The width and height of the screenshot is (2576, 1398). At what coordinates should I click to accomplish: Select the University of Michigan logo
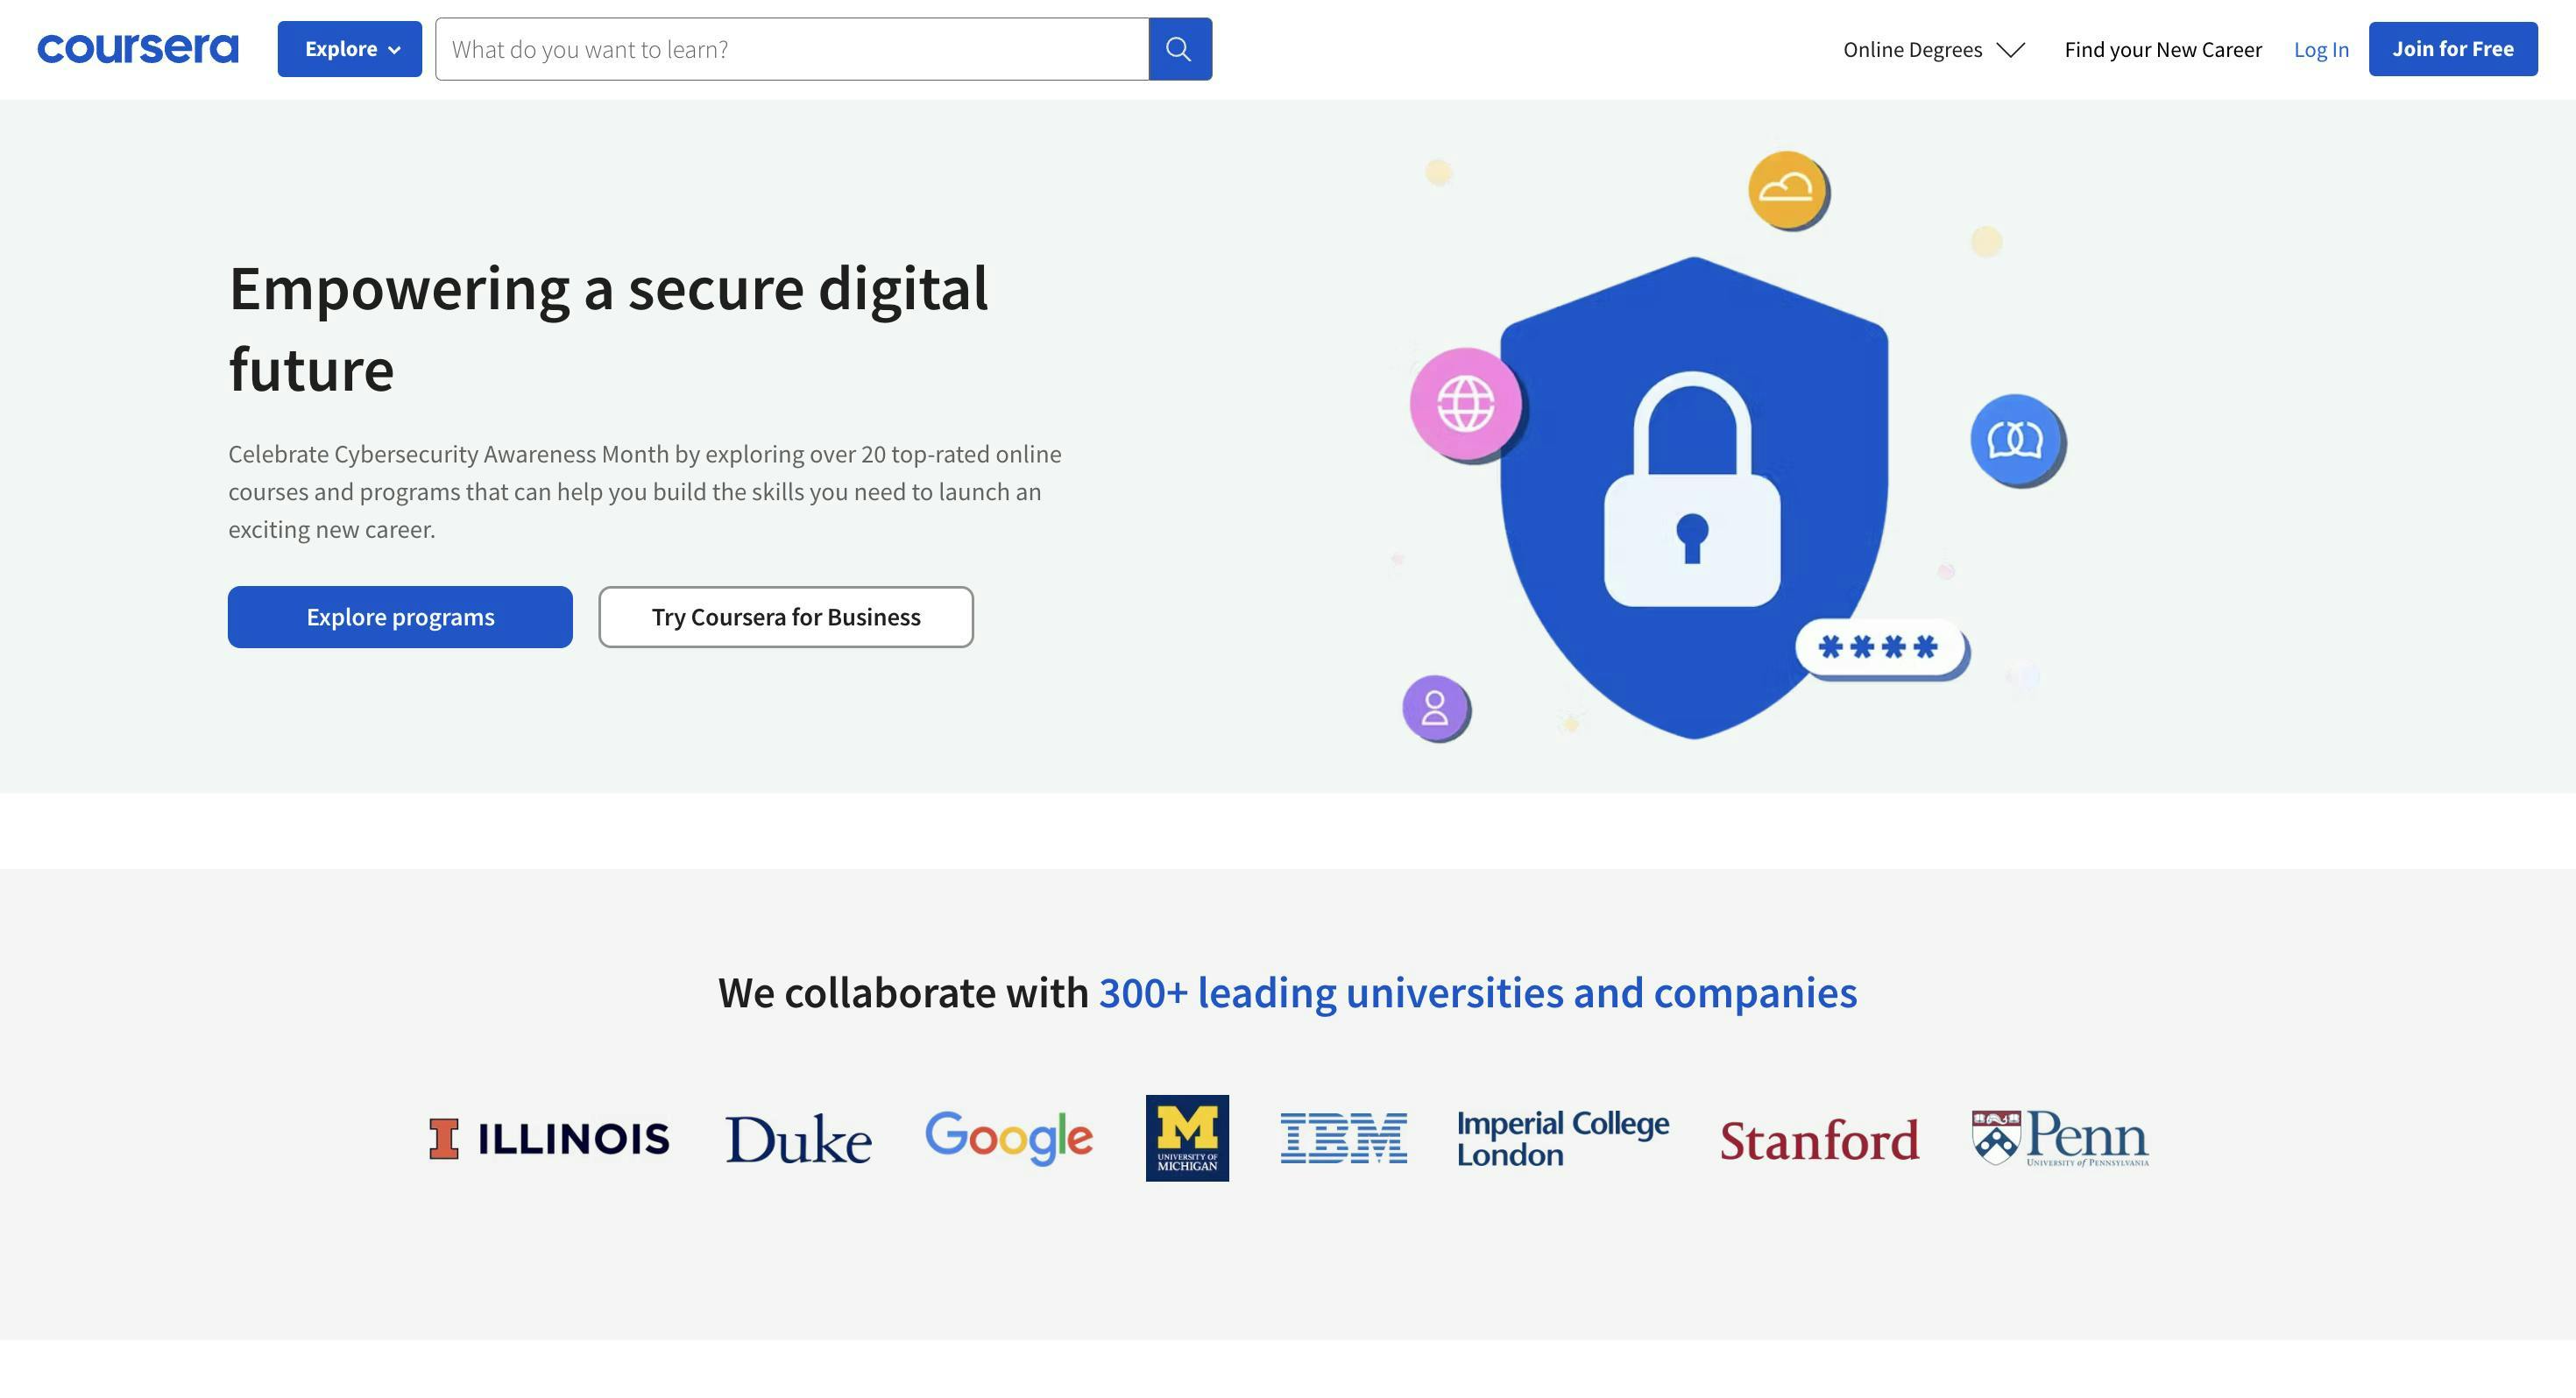(1187, 1138)
